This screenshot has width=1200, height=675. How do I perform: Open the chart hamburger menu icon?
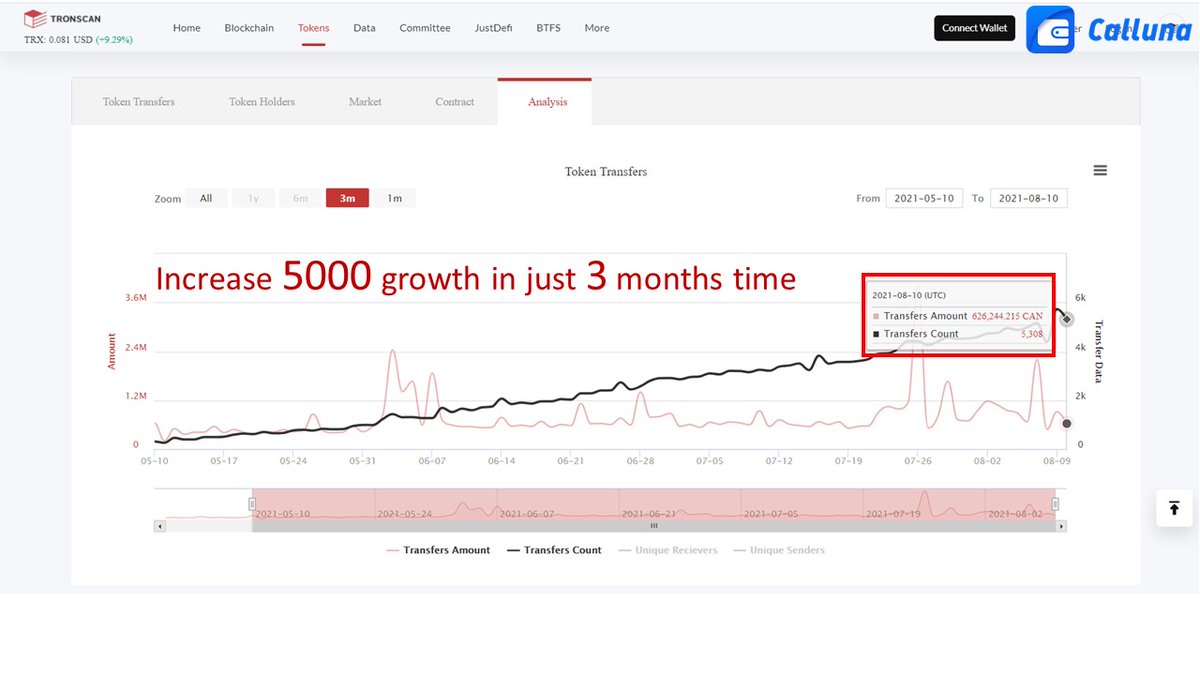1100,171
